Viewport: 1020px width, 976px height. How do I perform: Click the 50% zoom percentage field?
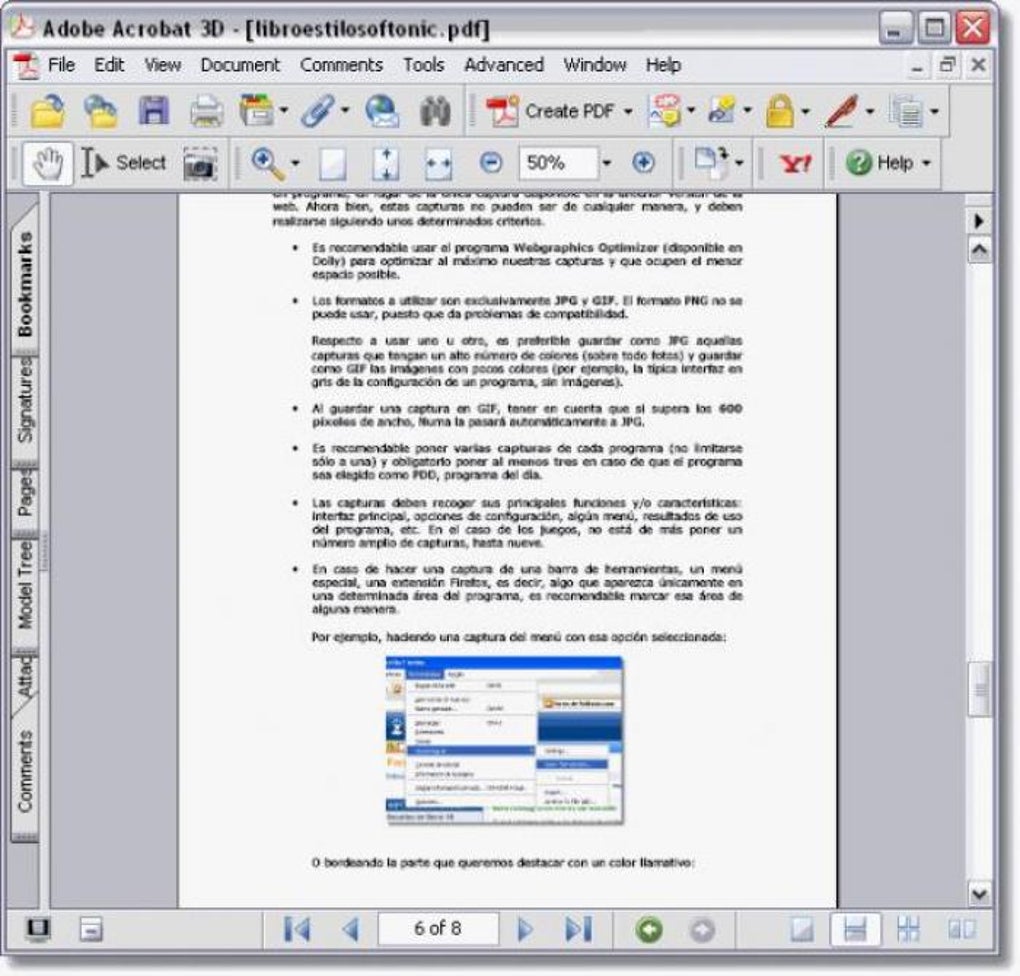558,163
